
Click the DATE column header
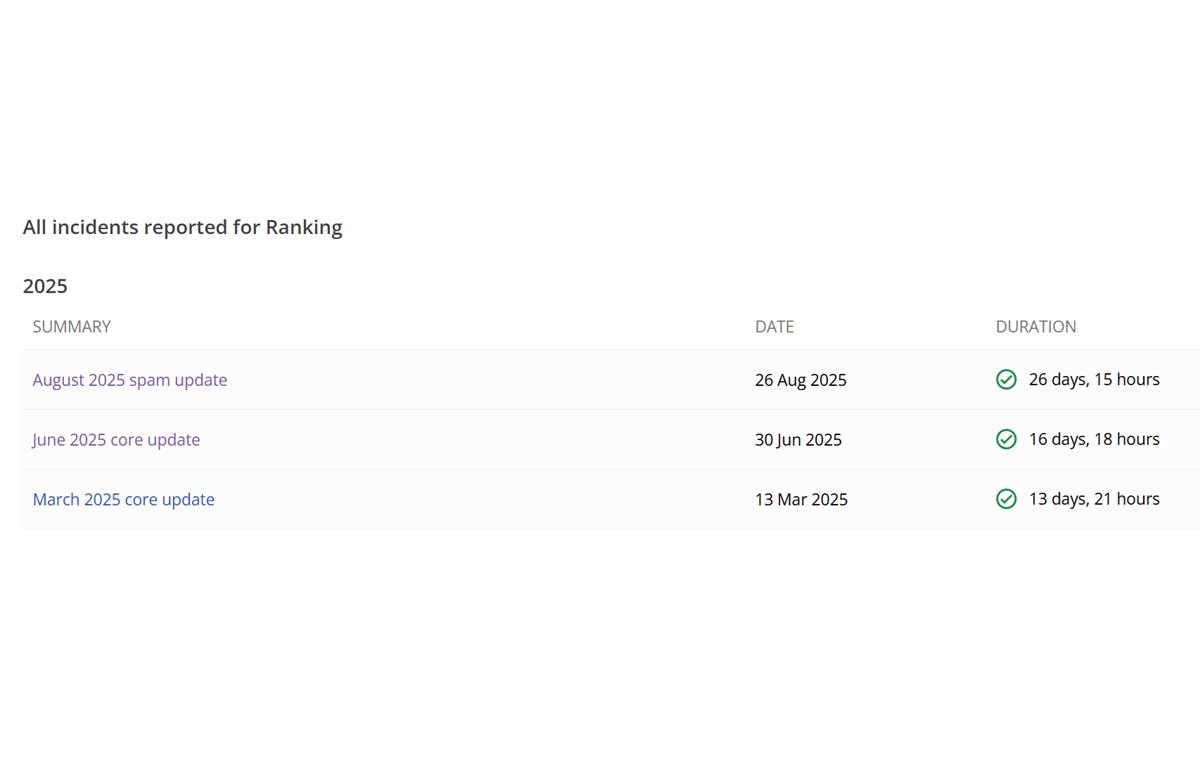pyautogui.click(x=774, y=327)
